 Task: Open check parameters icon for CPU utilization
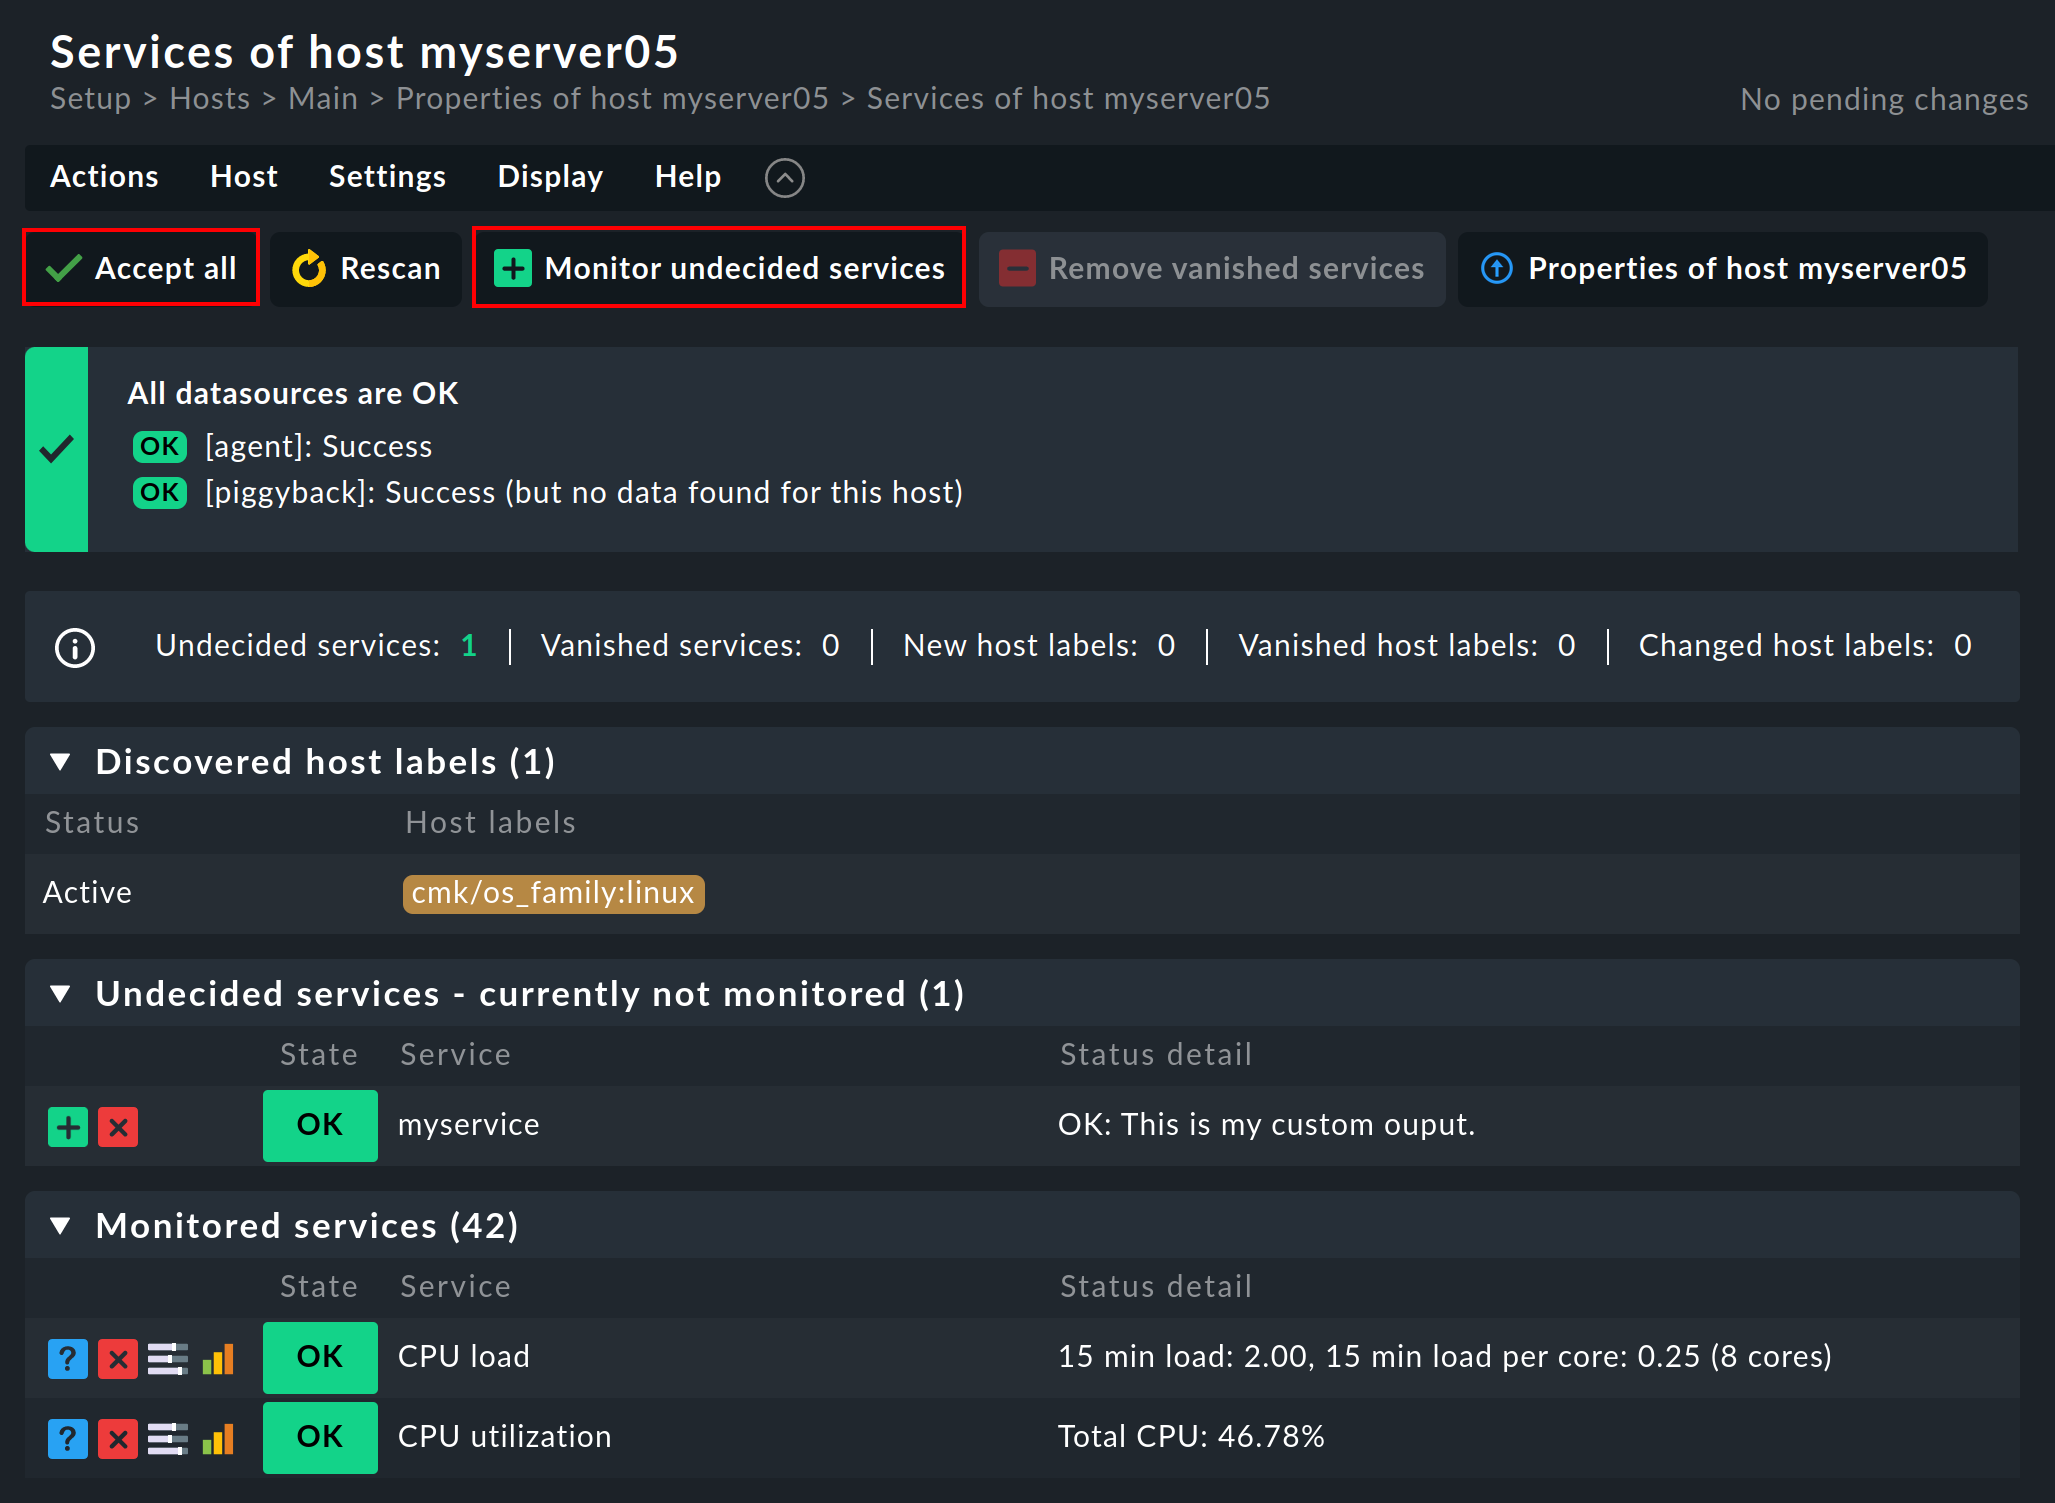(168, 1439)
